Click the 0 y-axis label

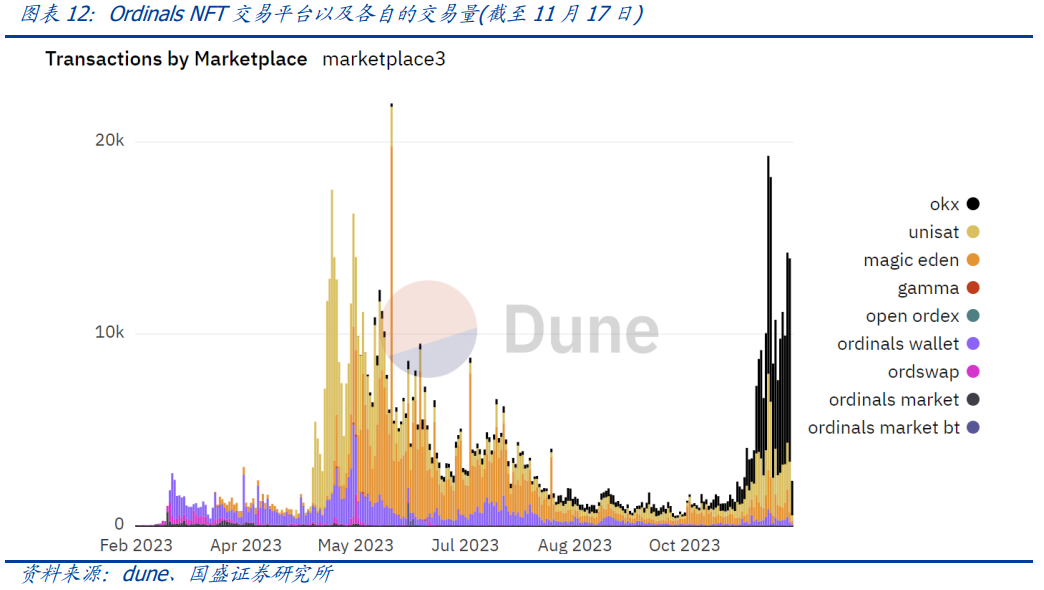[119, 524]
